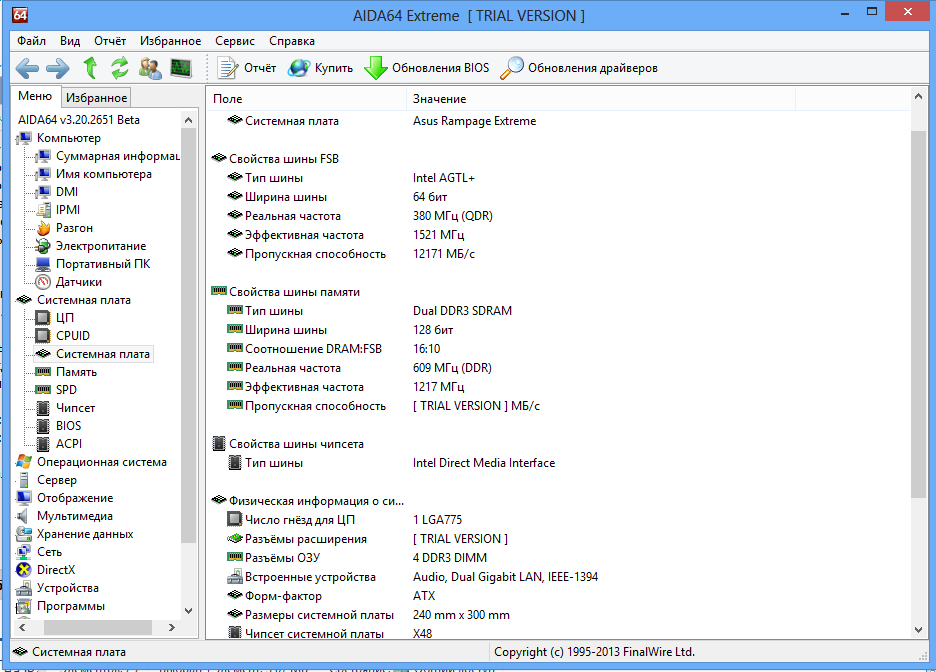Click the Поле column header
Image resolution: width=936 pixels, height=672 pixels.
(306, 98)
